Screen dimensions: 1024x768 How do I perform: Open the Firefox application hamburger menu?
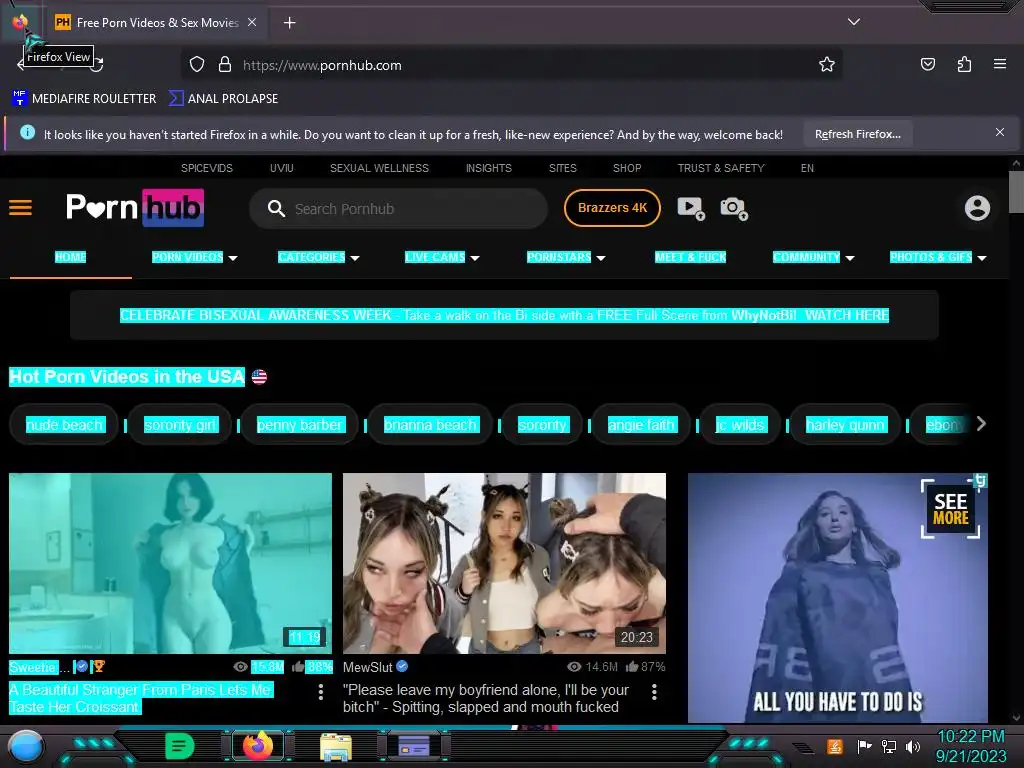point(1000,64)
